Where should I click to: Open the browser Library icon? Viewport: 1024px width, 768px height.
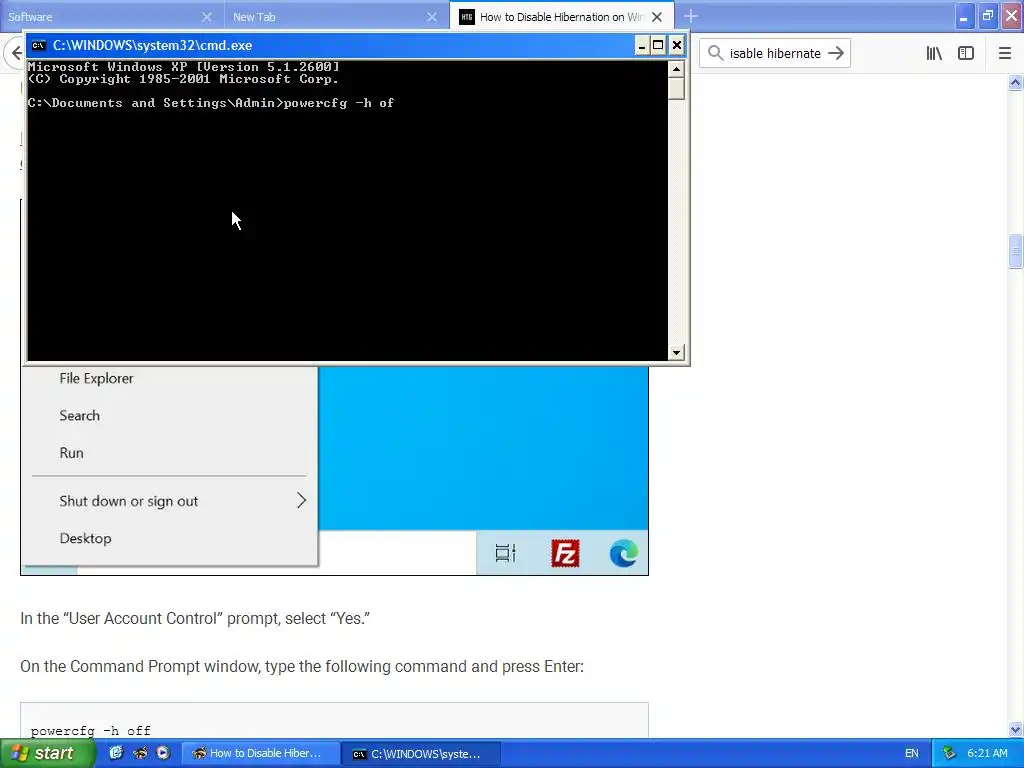[x=934, y=53]
